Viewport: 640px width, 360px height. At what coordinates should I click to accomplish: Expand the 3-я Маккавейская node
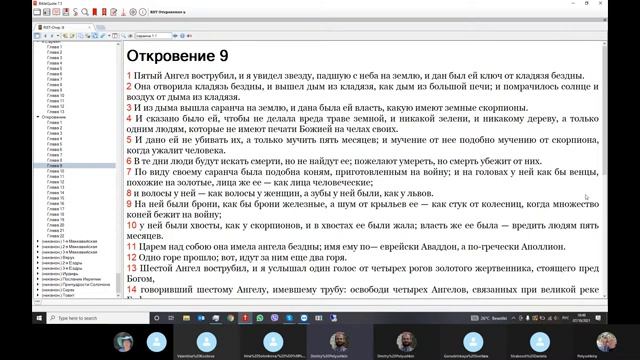pos(38,252)
